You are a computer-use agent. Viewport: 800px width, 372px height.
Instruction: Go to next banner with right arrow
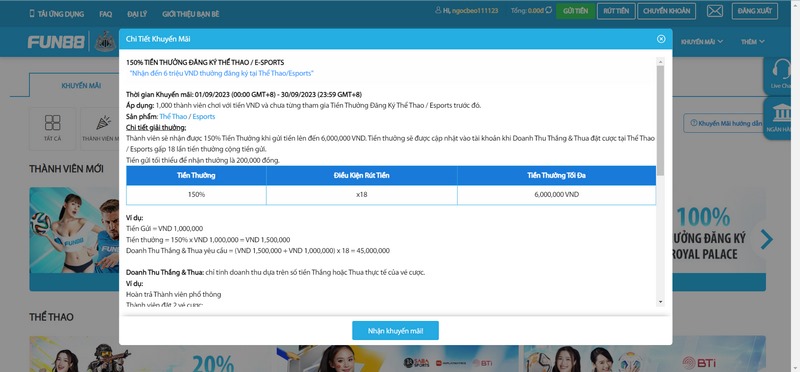click(x=766, y=239)
